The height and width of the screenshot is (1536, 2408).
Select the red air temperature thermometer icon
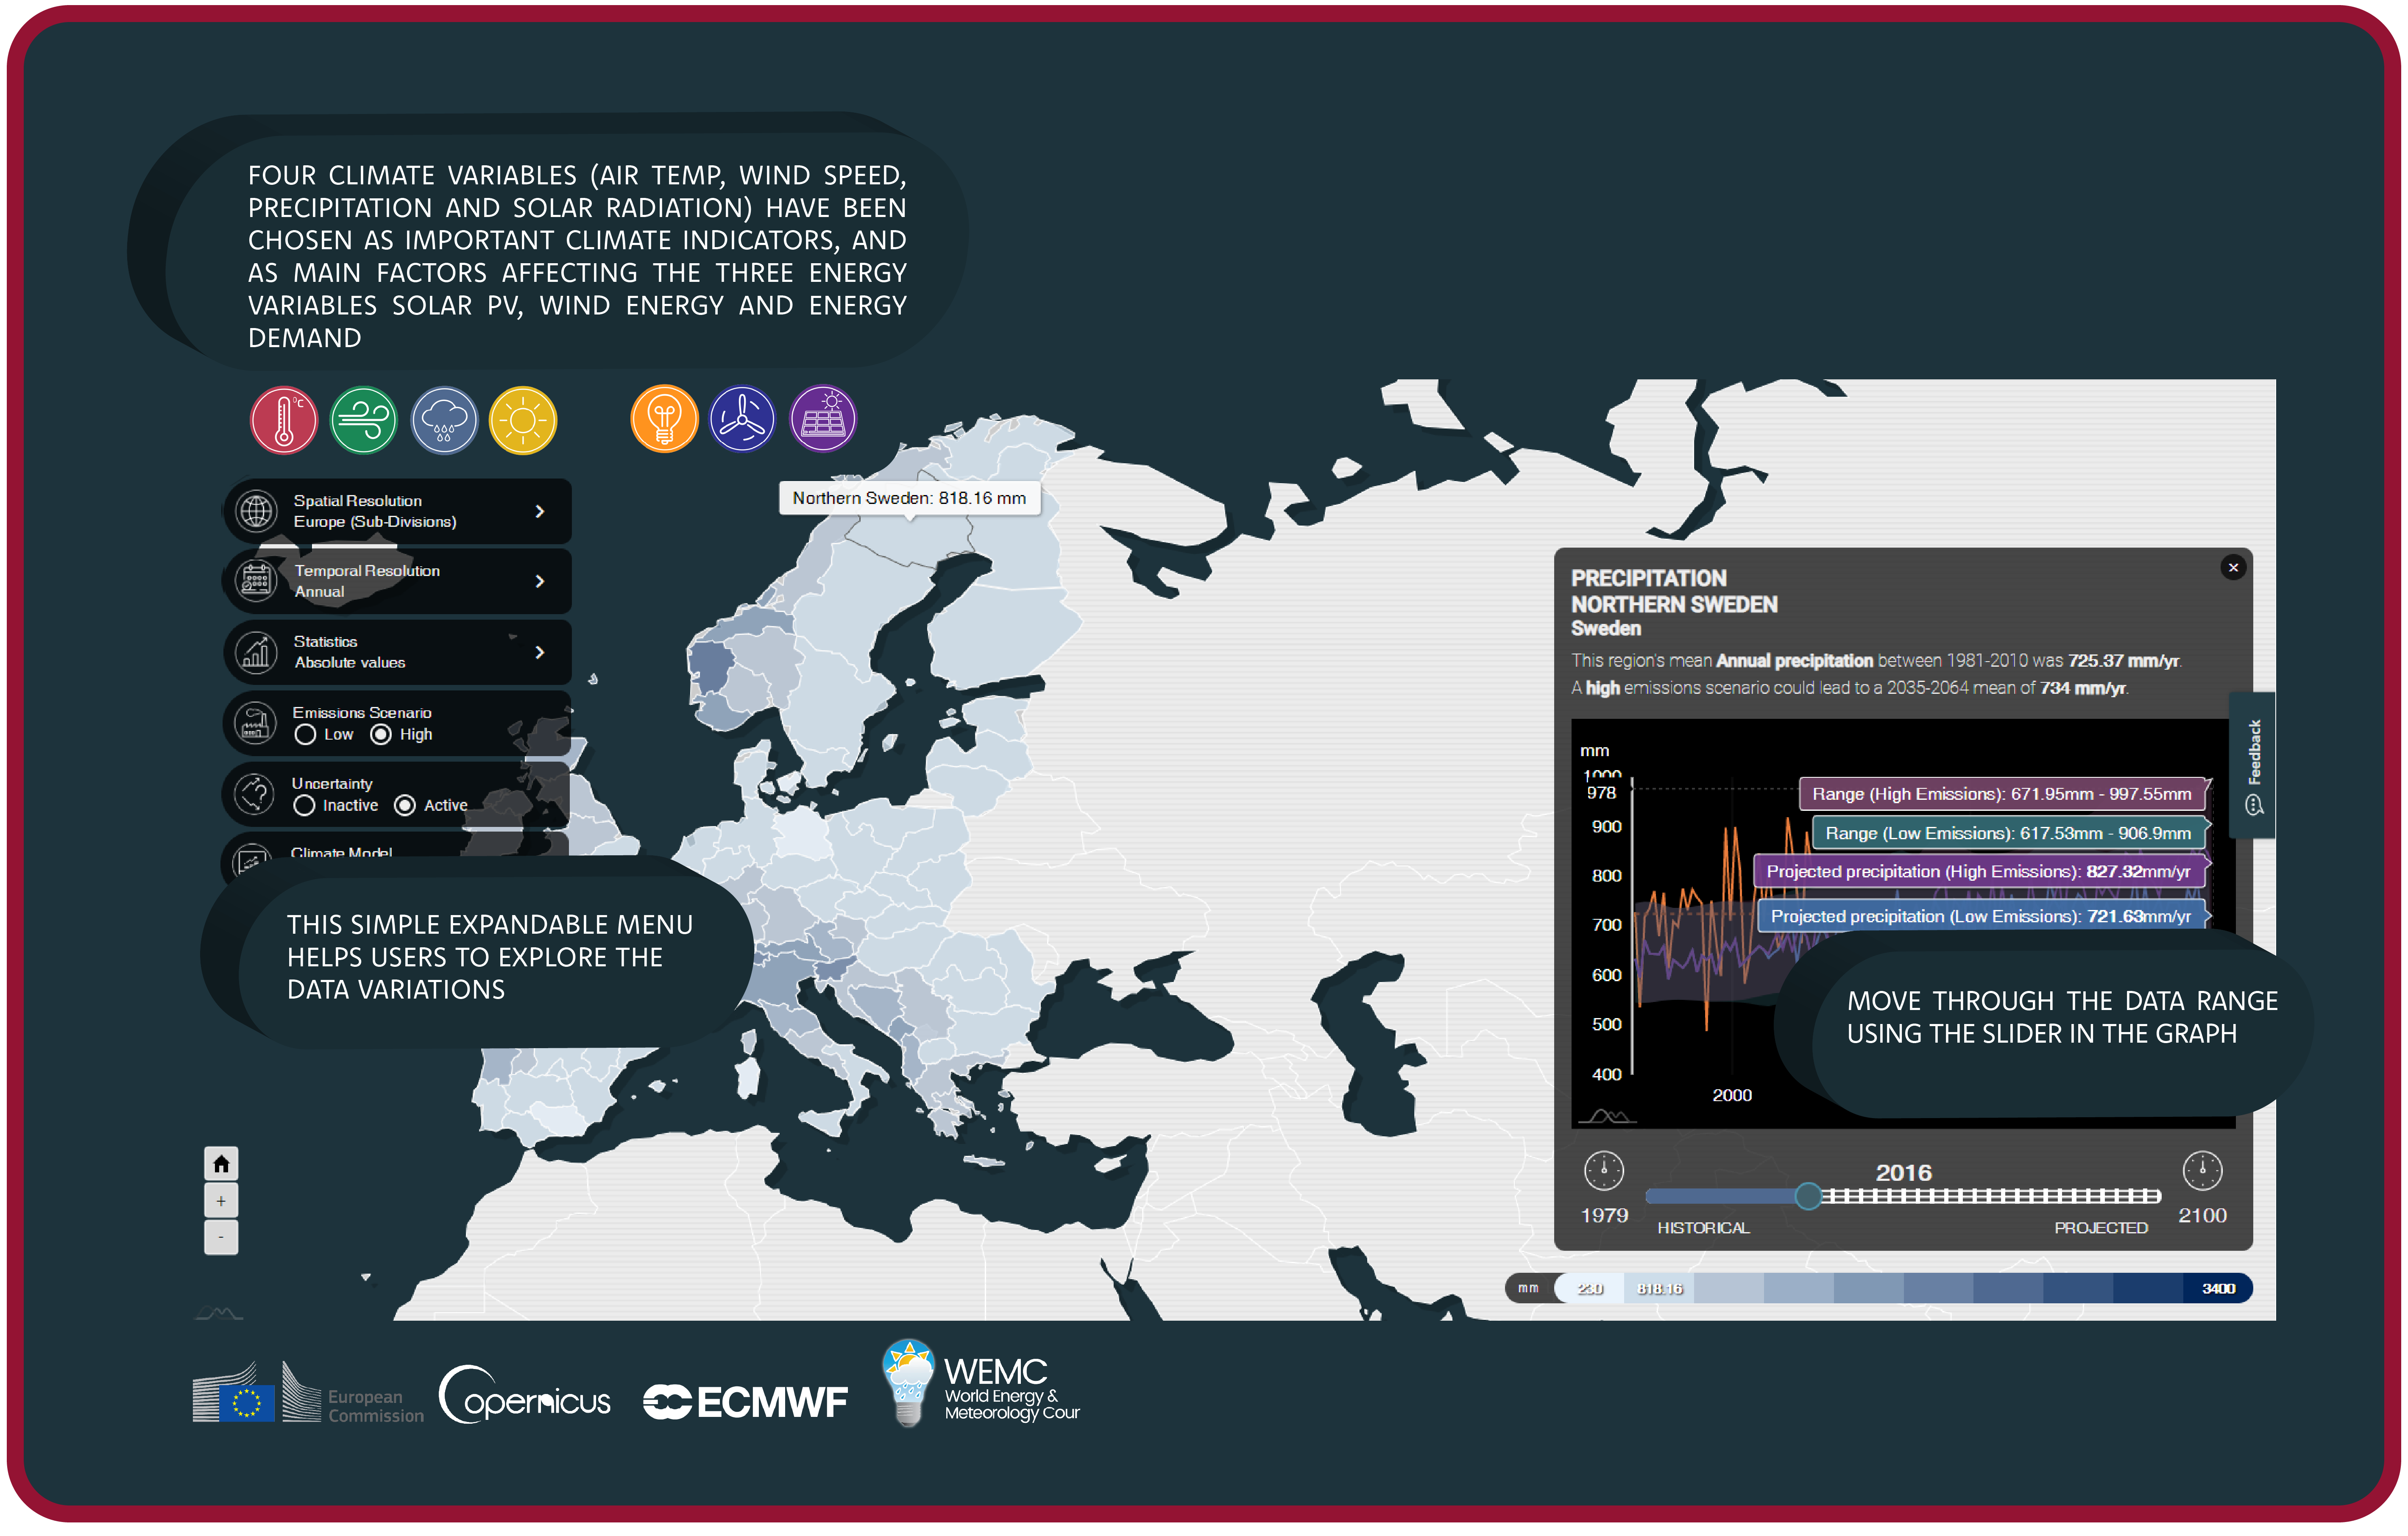(x=284, y=420)
